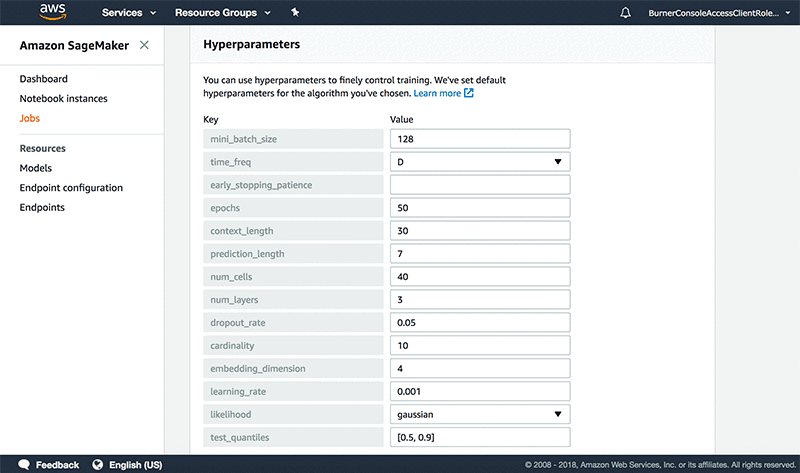Screen dimensions: 800x473
Task: Click the pin shortcut icon in header
Action: click(295, 12)
